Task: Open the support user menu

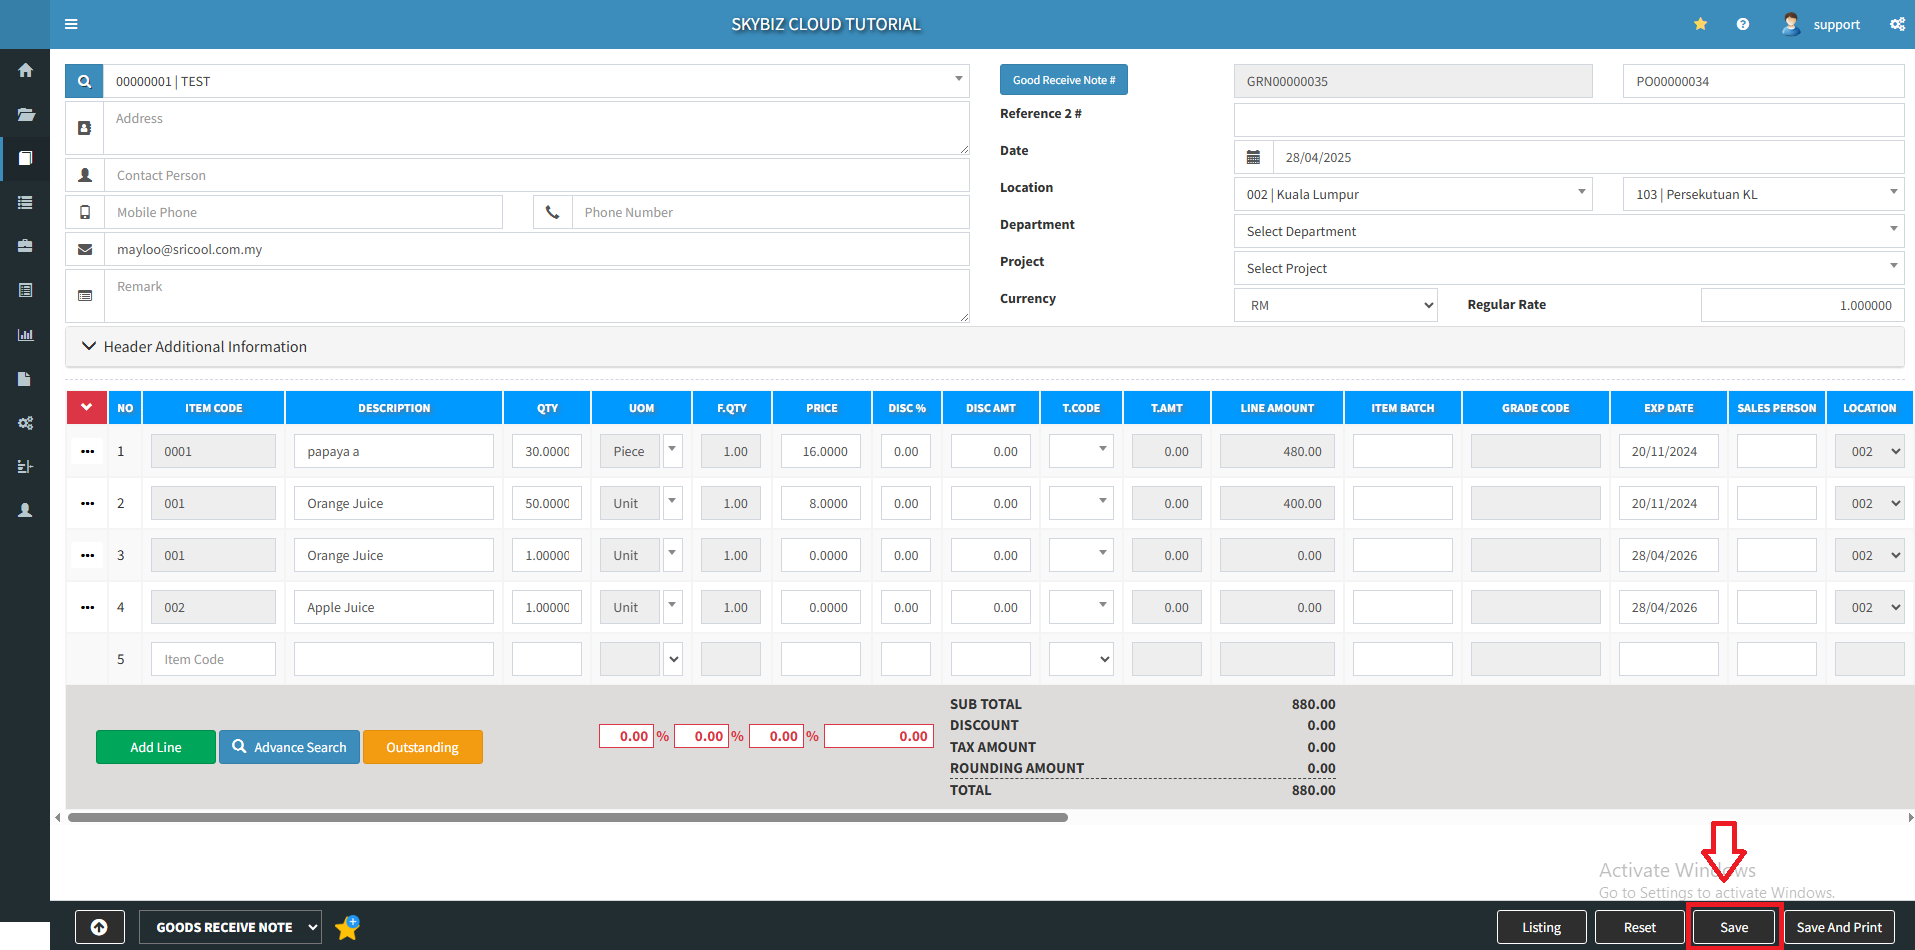Action: pyautogui.click(x=1822, y=24)
